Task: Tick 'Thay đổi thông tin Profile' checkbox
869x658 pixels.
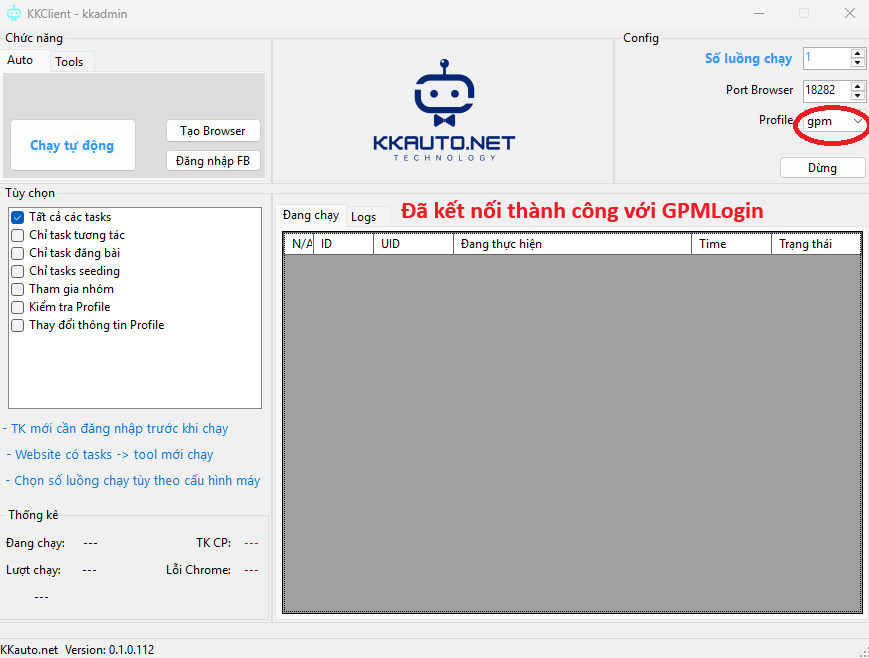Action: tap(17, 325)
